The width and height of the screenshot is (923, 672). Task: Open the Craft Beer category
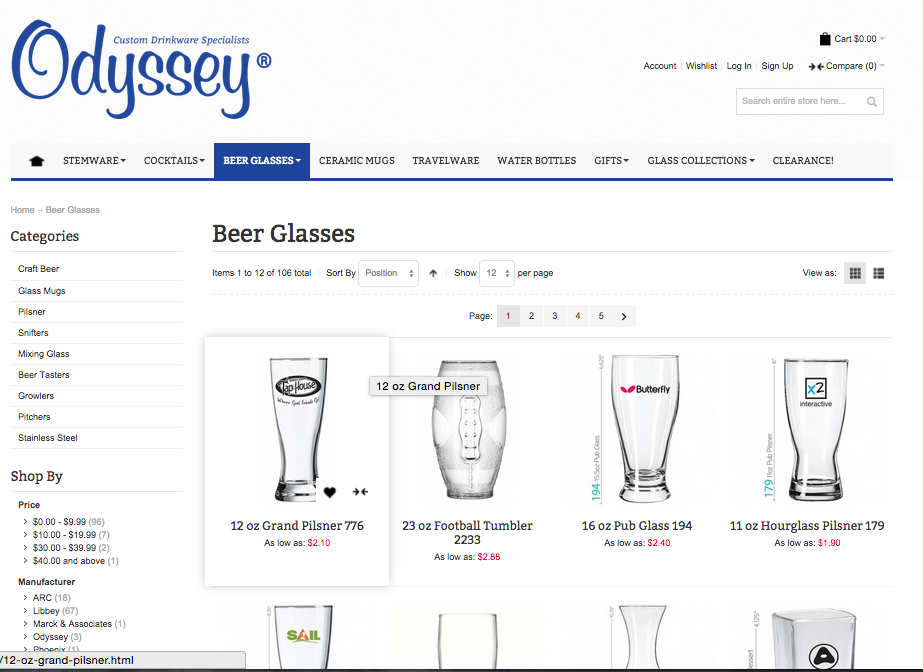38,269
